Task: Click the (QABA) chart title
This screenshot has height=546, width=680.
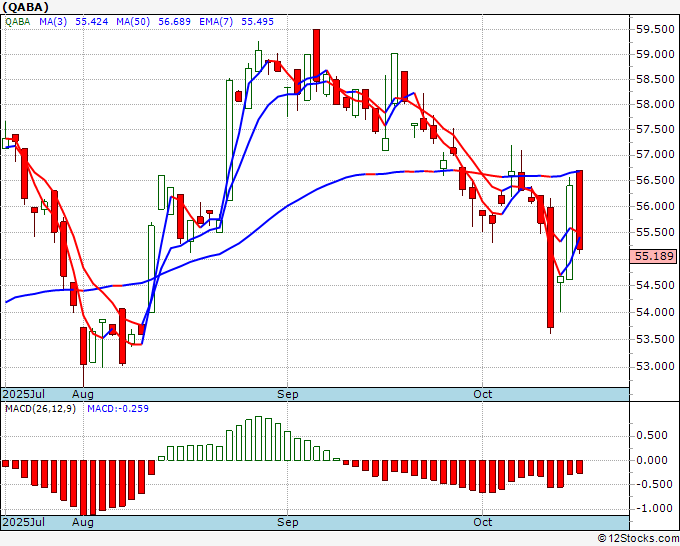Action: [x=25, y=7]
